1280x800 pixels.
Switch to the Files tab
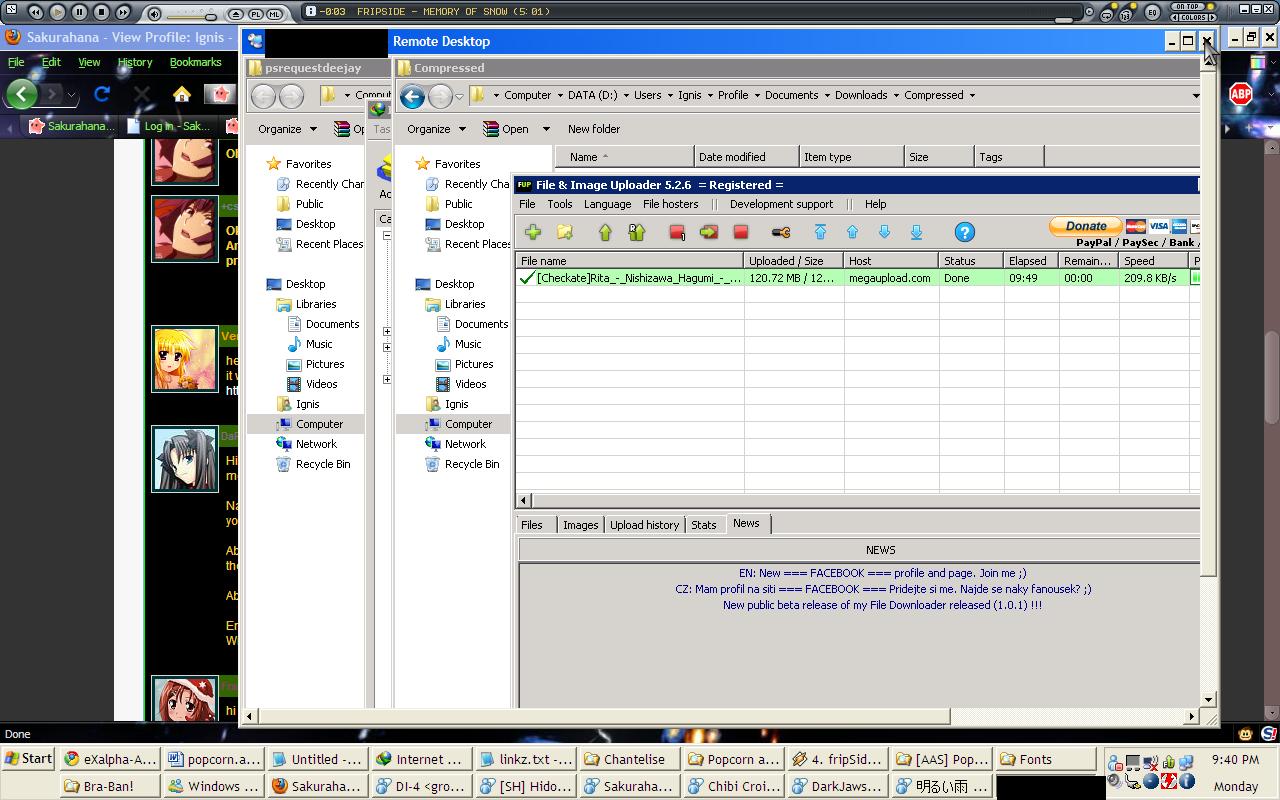[x=532, y=525]
